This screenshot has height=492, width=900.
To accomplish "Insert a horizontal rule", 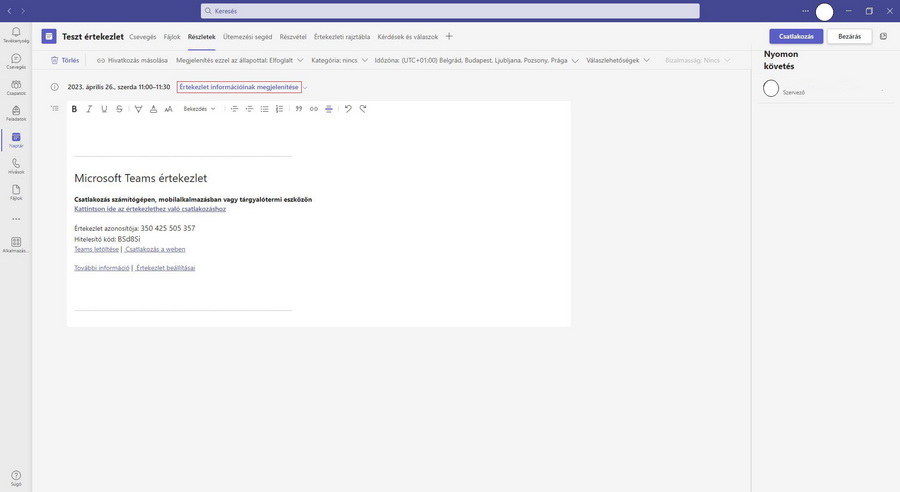I will click(x=329, y=109).
